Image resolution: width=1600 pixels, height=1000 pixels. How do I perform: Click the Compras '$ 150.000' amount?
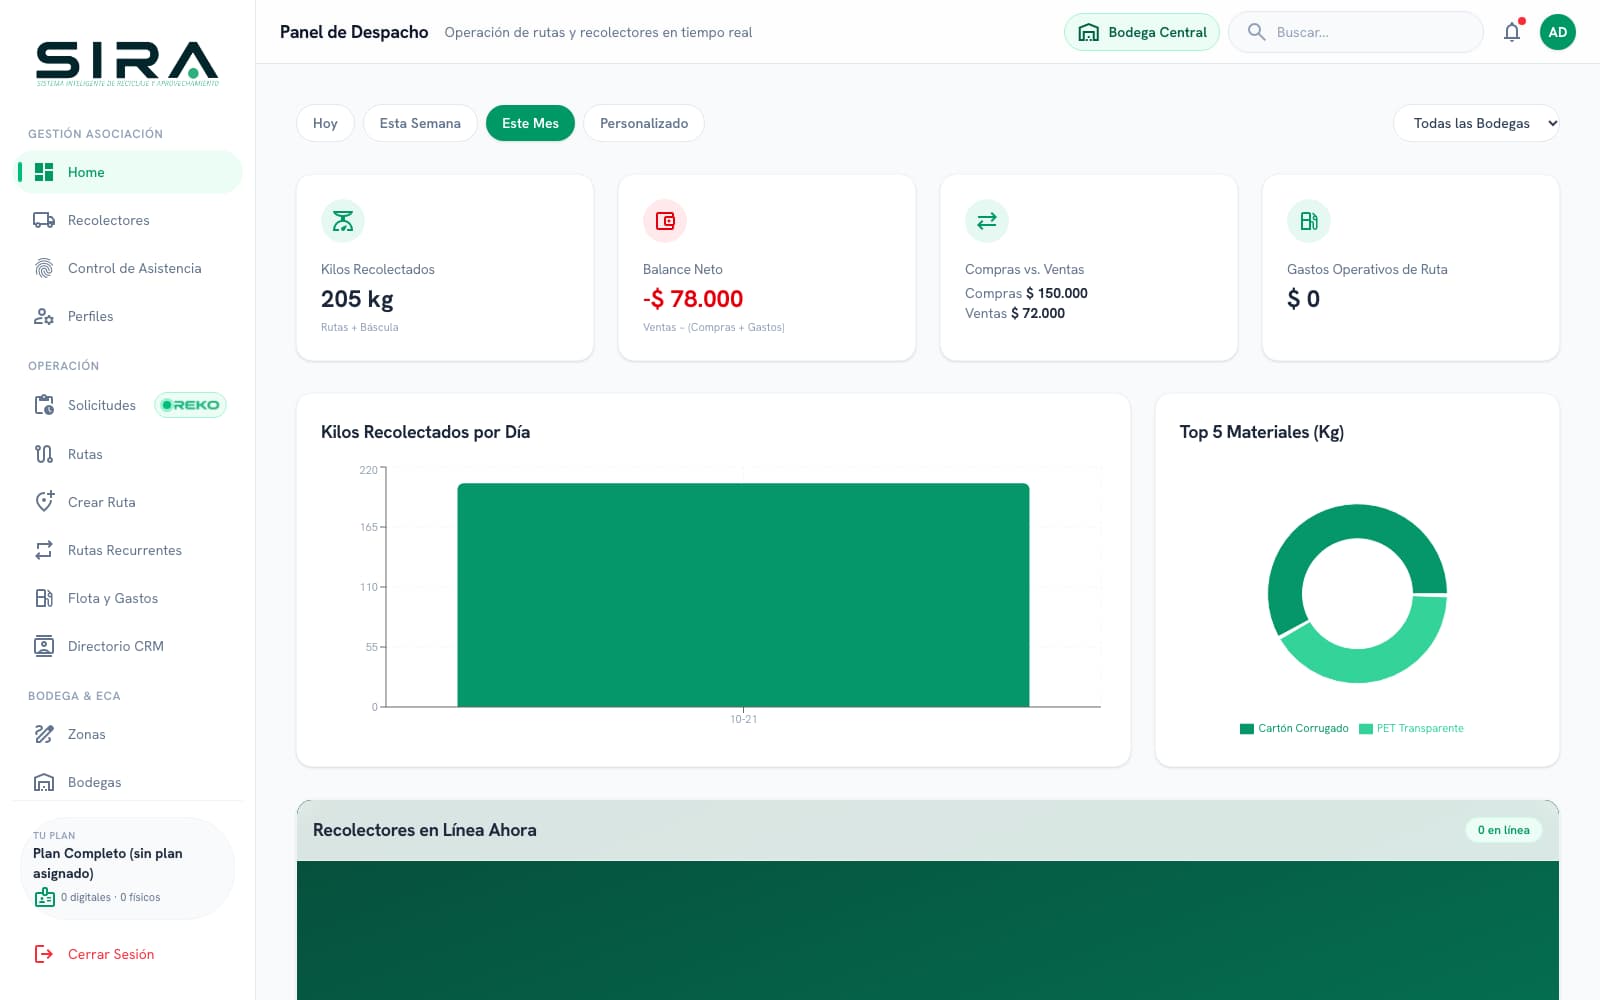click(x=1057, y=293)
